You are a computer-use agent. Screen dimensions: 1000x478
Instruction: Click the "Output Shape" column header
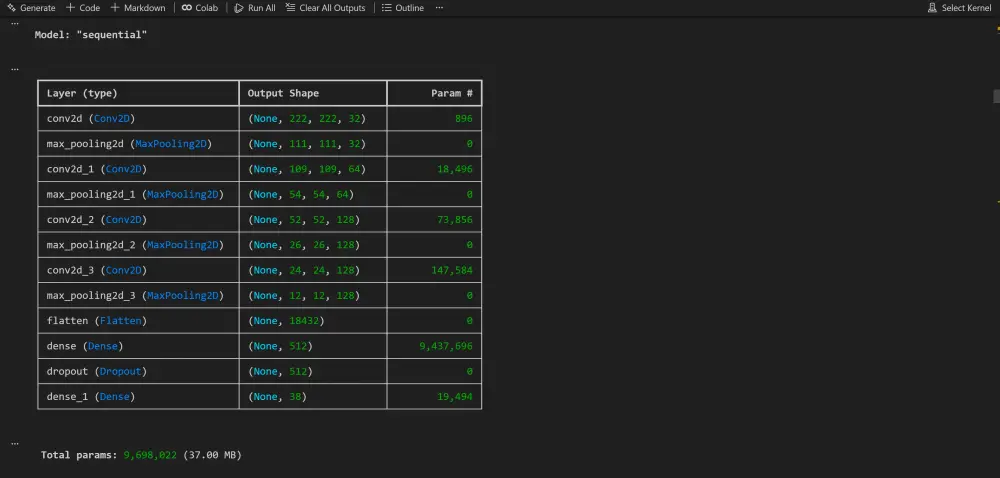pos(283,93)
